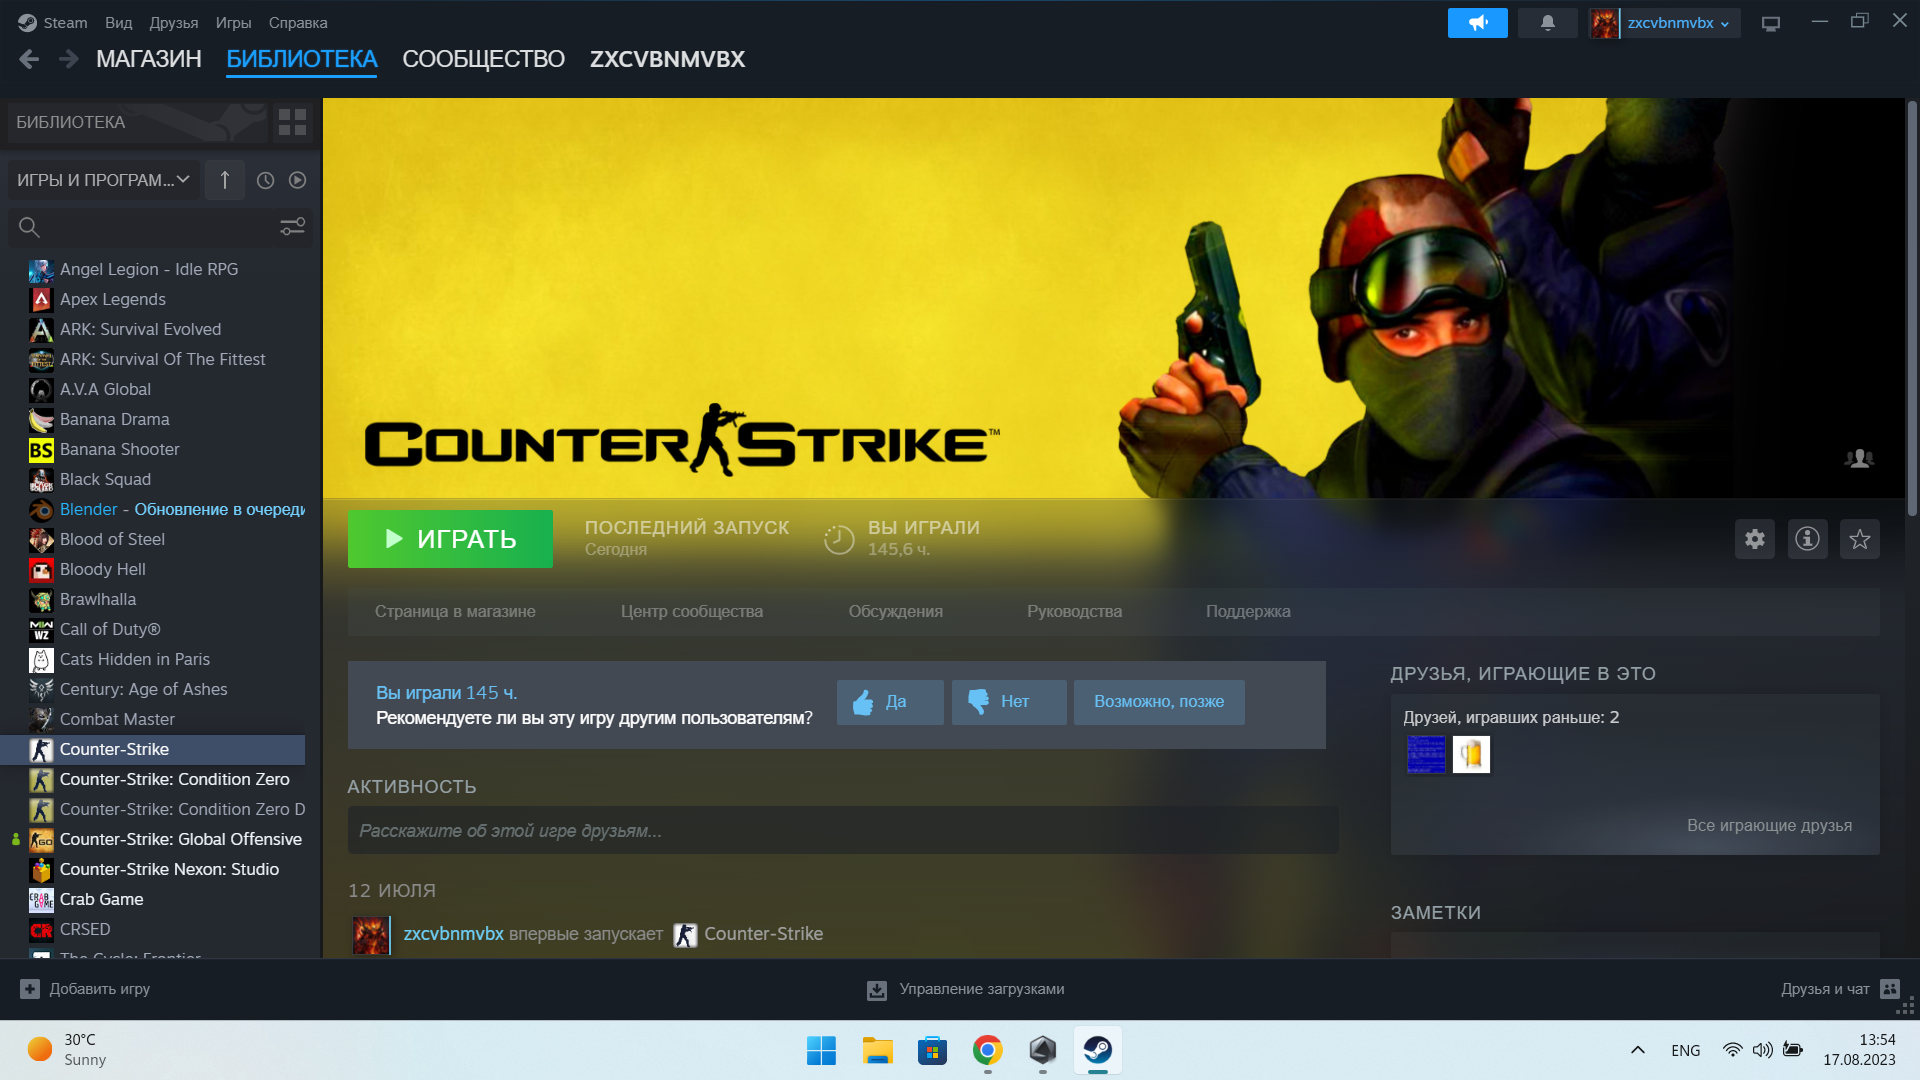1920x1080 pixels.
Task: Add Counter-Strike to favorites star
Action: pos(1859,539)
